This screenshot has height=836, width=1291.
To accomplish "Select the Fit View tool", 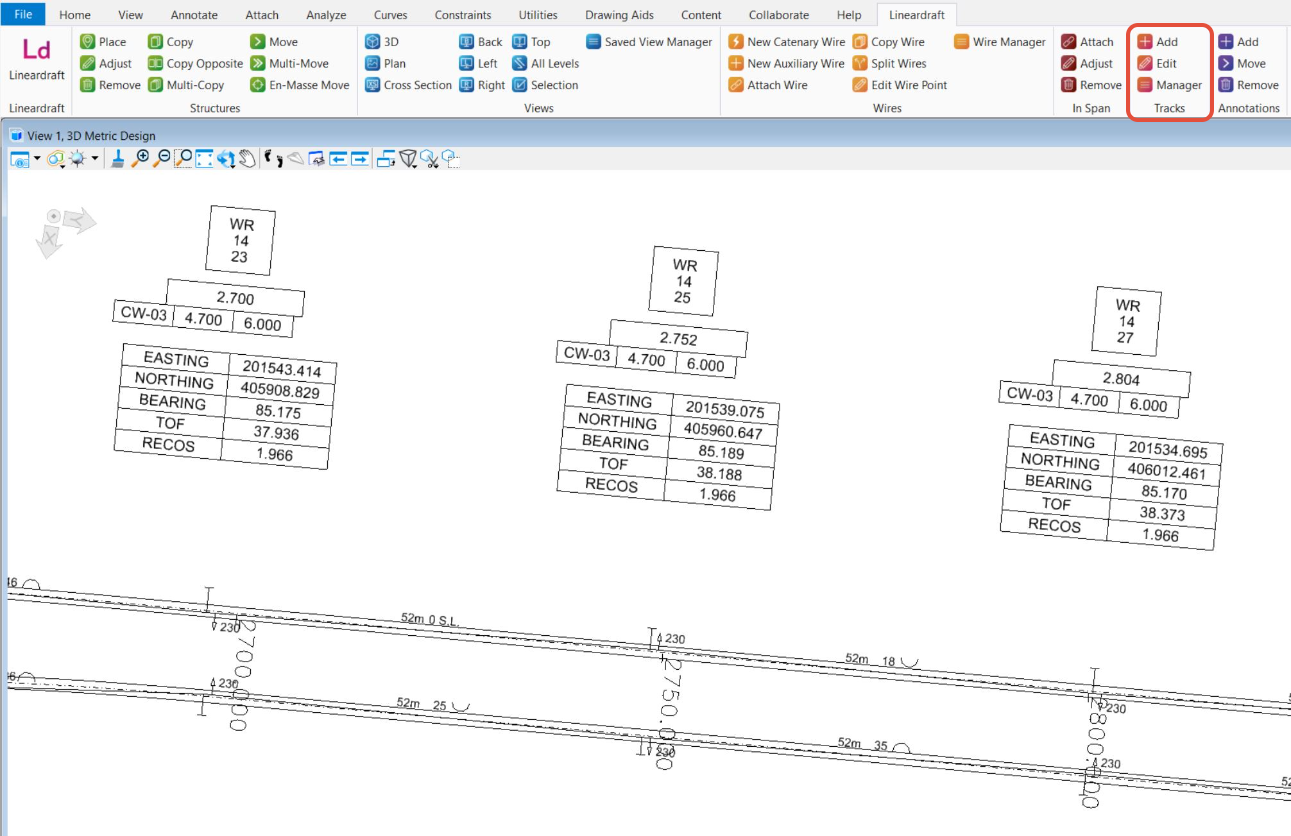I will (204, 158).
